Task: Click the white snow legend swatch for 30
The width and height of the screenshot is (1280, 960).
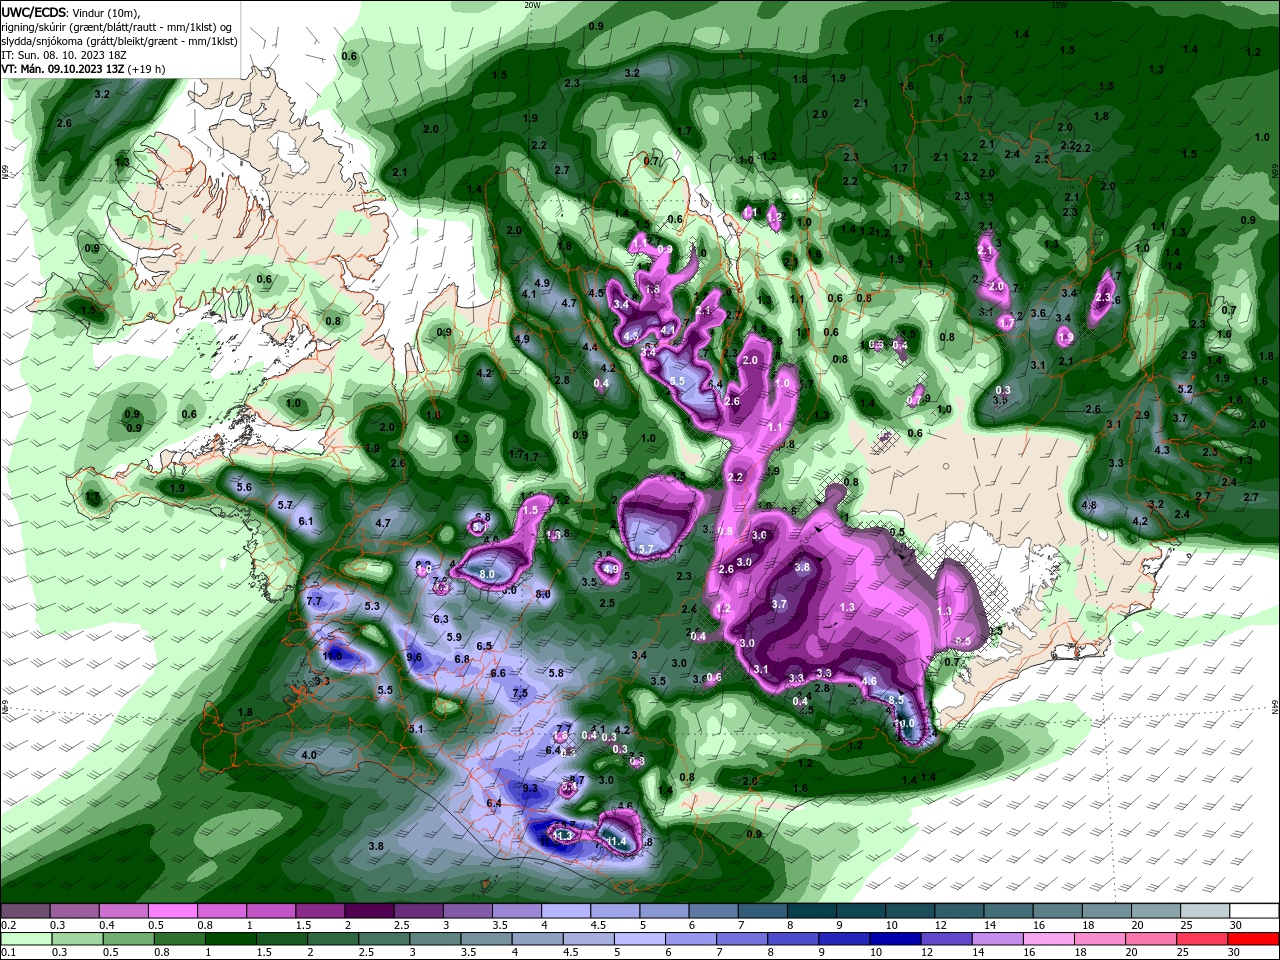Action: pyautogui.click(x=1255, y=911)
